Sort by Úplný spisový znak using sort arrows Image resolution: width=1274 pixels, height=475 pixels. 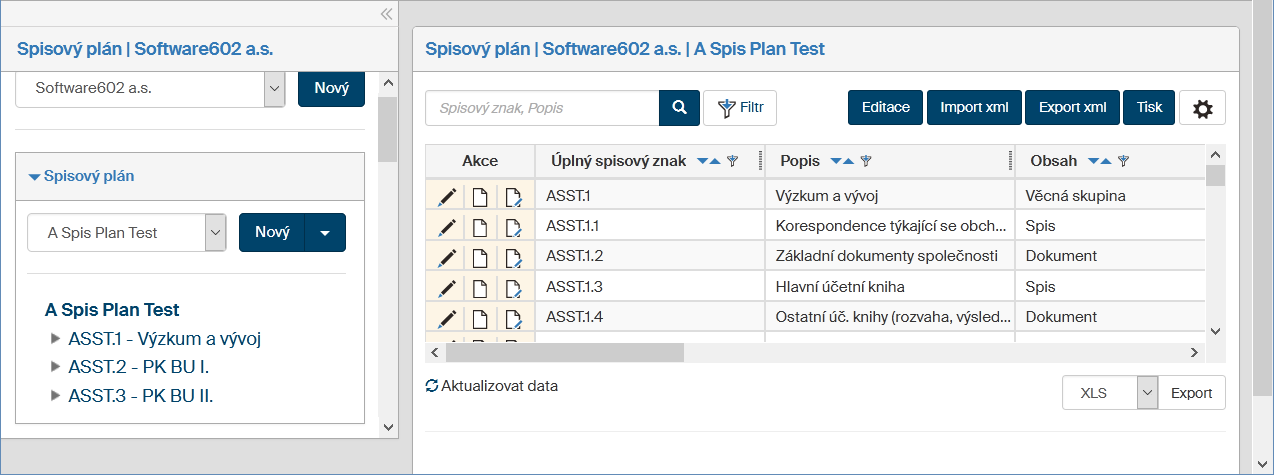pyautogui.click(x=708, y=161)
